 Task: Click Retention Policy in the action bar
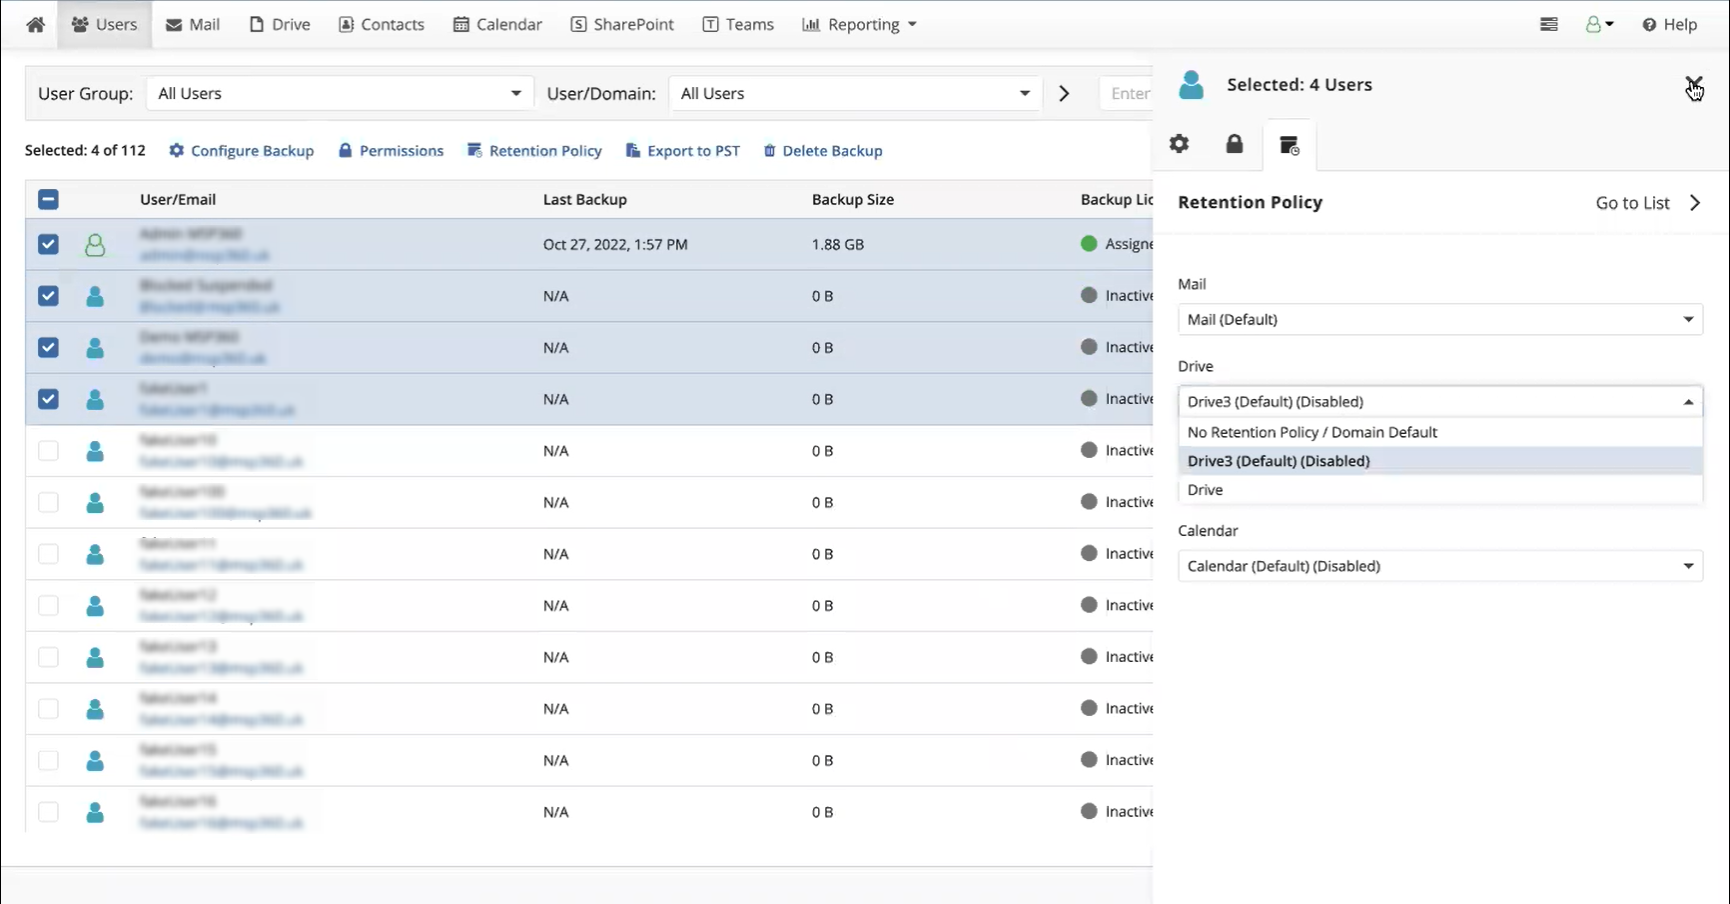[x=535, y=151]
